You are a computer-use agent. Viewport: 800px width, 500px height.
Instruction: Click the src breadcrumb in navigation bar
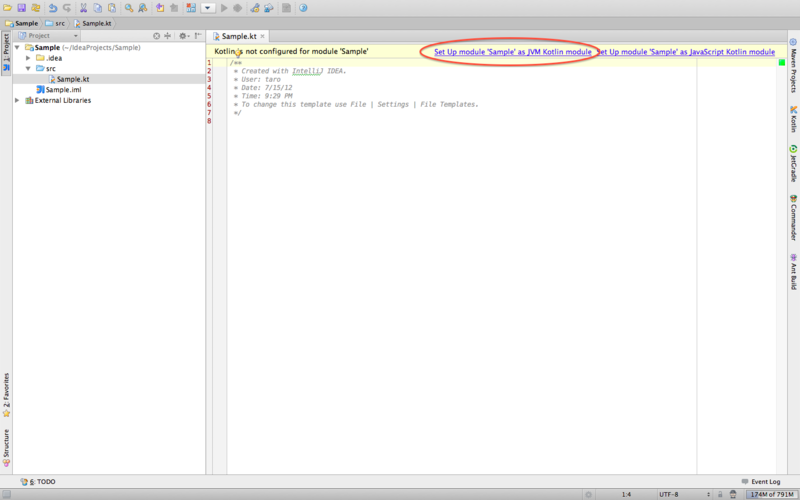click(x=55, y=23)
